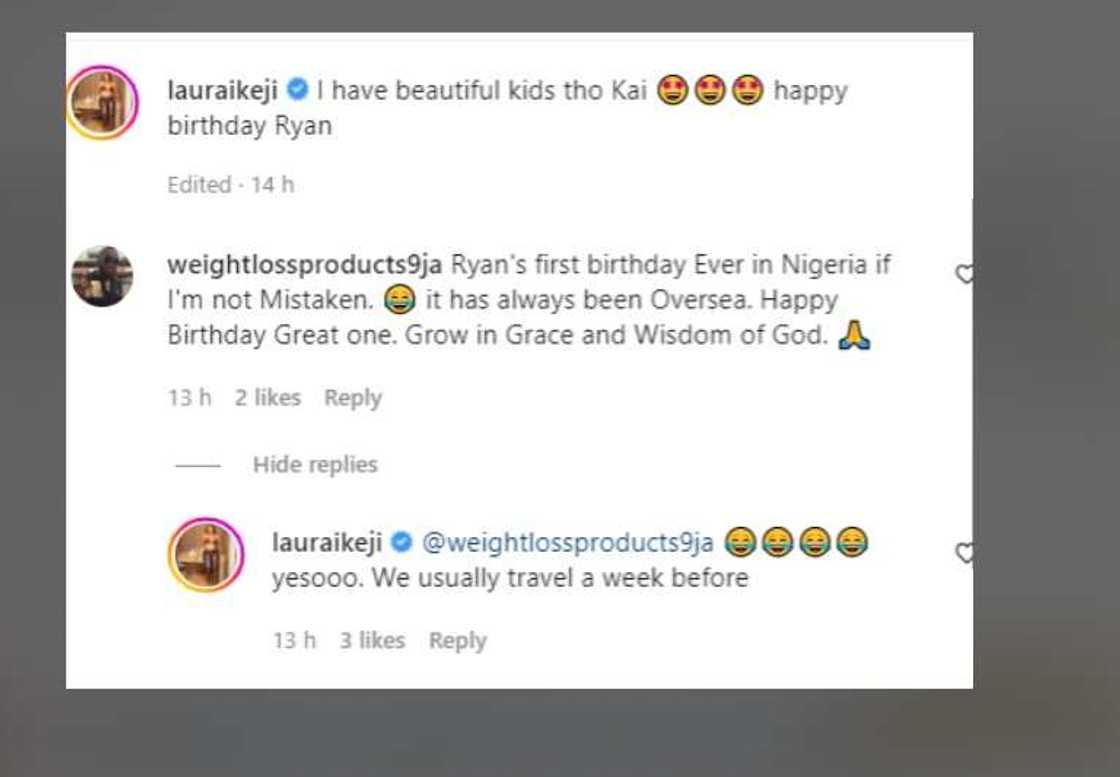Click the verified badge in lauraikeji's reply
This screenshot has height=777, width=1120.
pyautogui.click(x=401, y=543)
